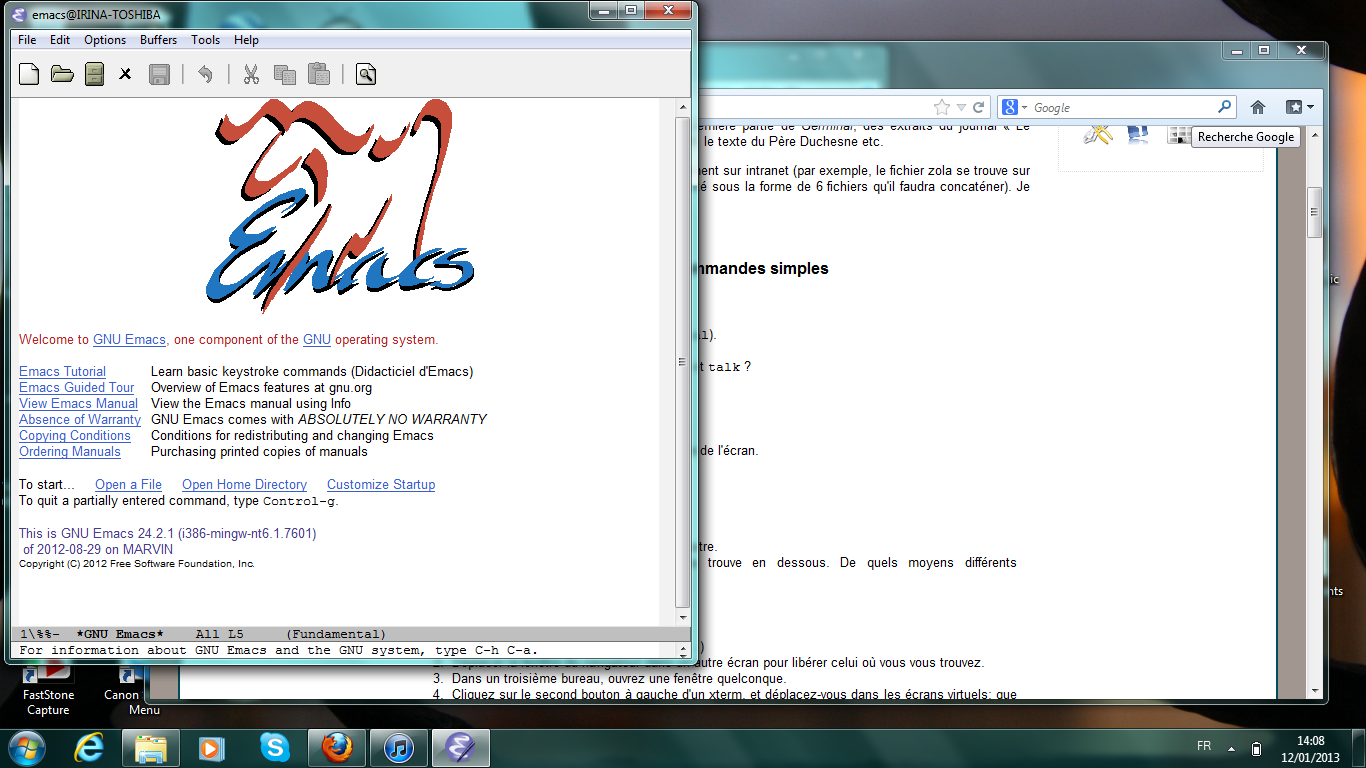Open the Firefox address history dropdown arrow
This screenshot has height=768, width=1366.
coord(961,107)
